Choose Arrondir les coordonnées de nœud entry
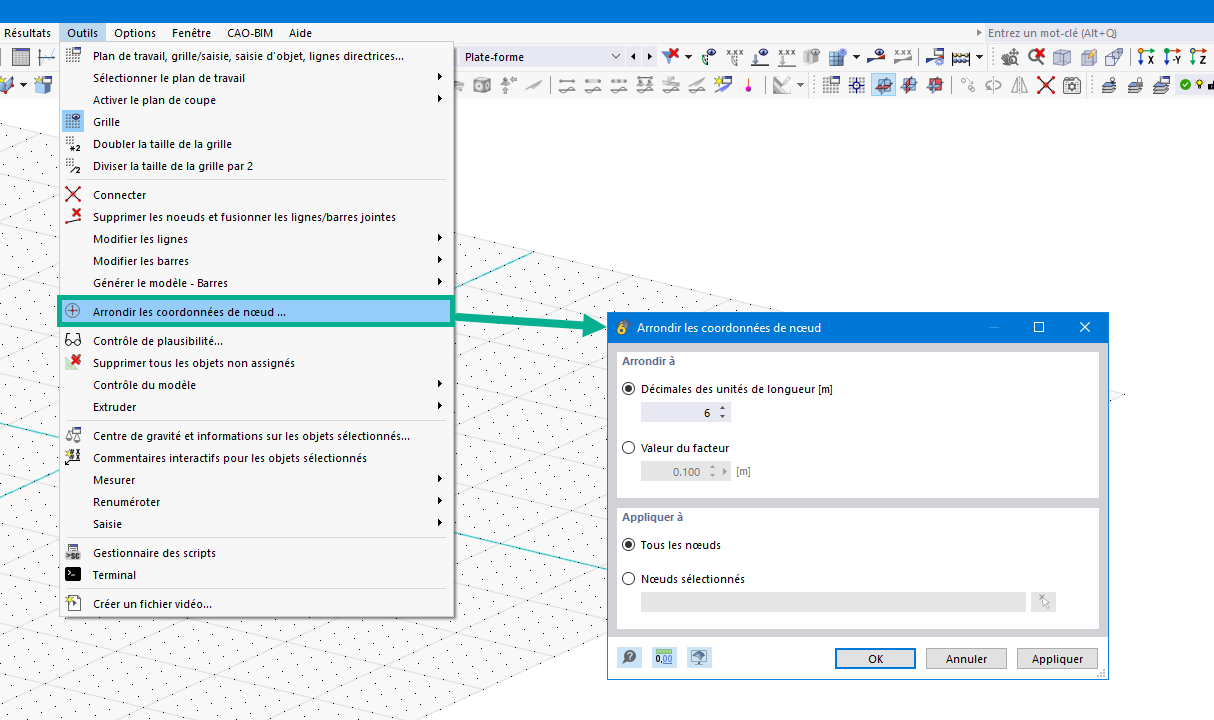Viewport: 1214px width, 720px height. tap(258, 311)
